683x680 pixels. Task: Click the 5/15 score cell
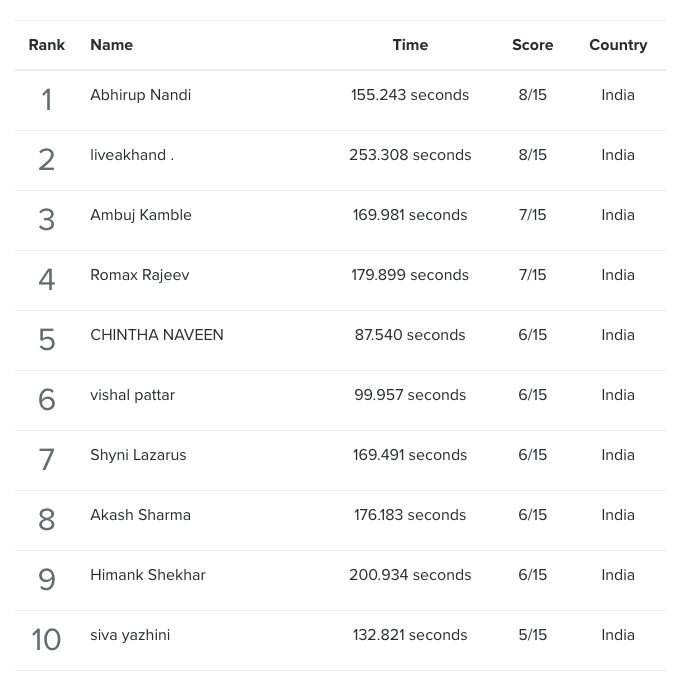tap(532, 635)
